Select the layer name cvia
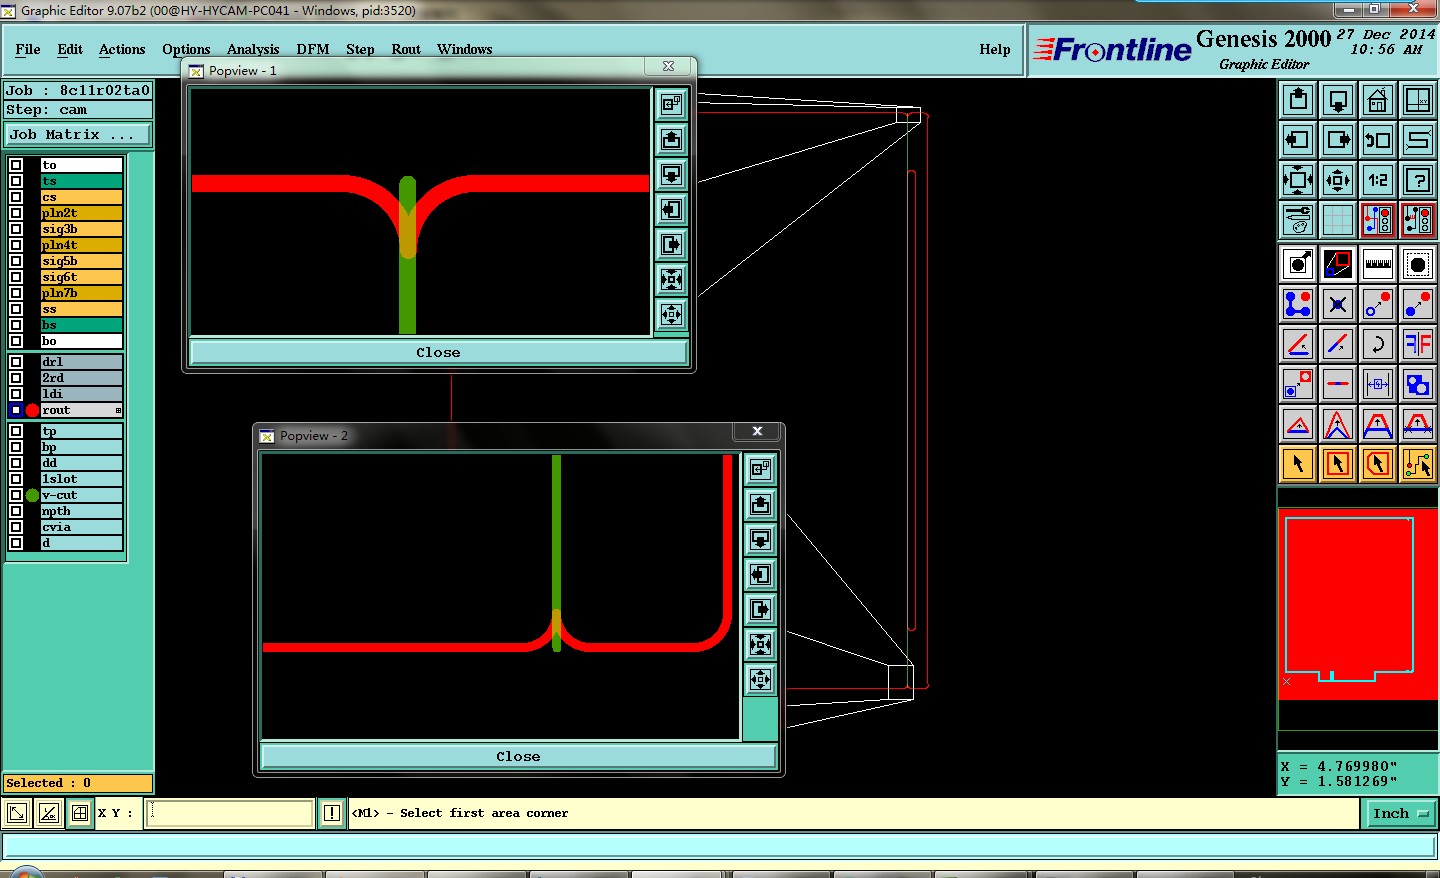This screenshot has height=878, width=1440. click(81, 527)
